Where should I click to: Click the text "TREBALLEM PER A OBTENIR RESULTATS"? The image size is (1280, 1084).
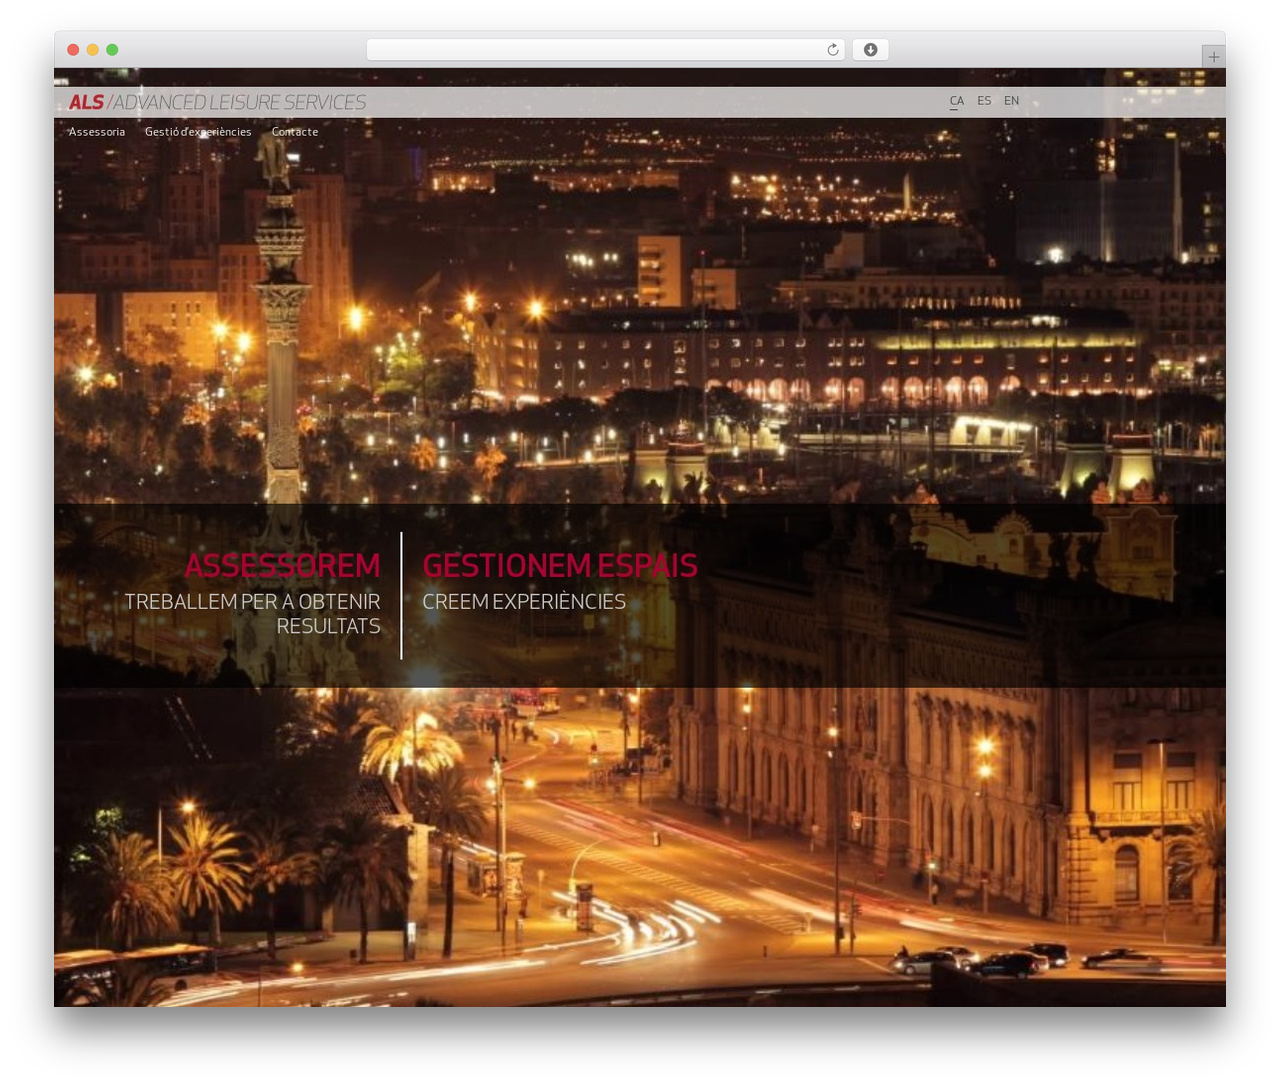[252, 614]
